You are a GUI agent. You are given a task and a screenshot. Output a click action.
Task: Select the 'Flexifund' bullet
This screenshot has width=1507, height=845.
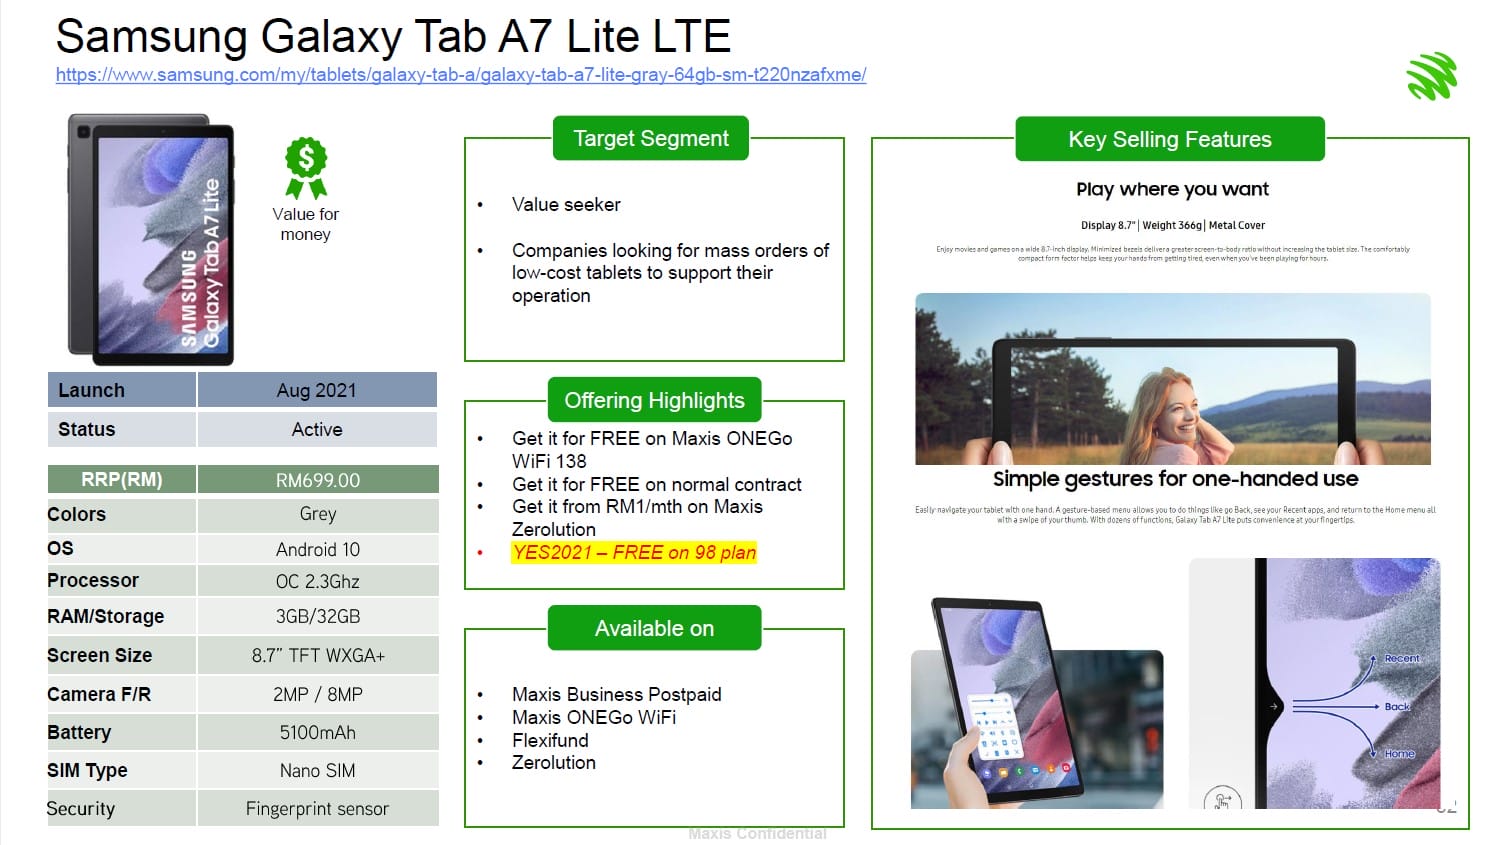[550, 740]
